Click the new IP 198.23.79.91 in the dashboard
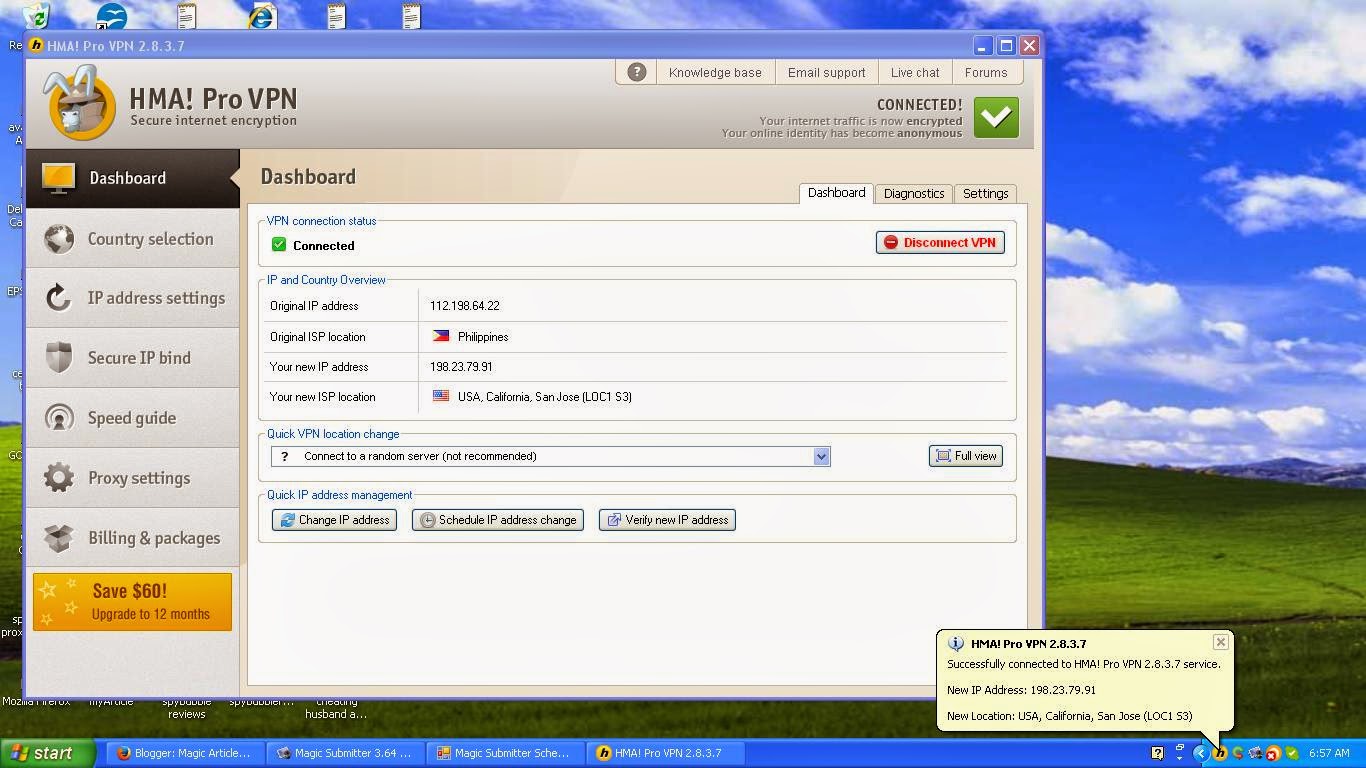 [x=461, y=367]
